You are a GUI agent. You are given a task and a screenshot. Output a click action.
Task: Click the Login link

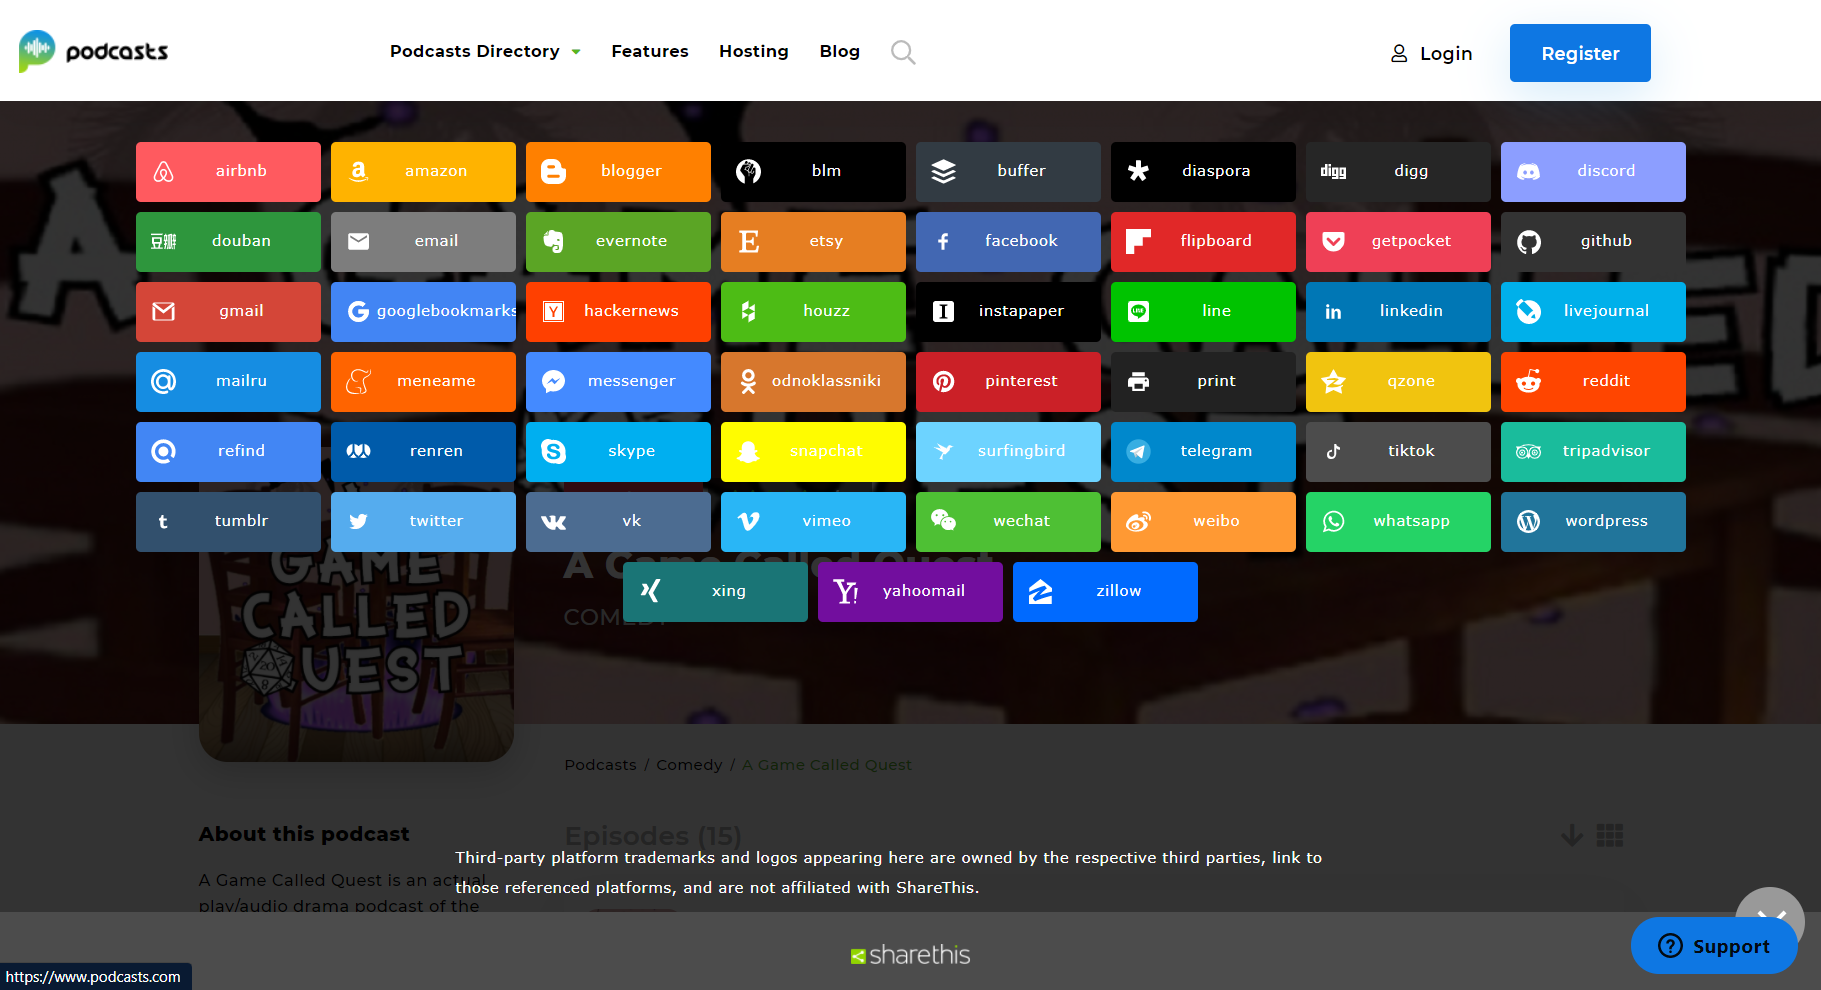(1432, 53)
